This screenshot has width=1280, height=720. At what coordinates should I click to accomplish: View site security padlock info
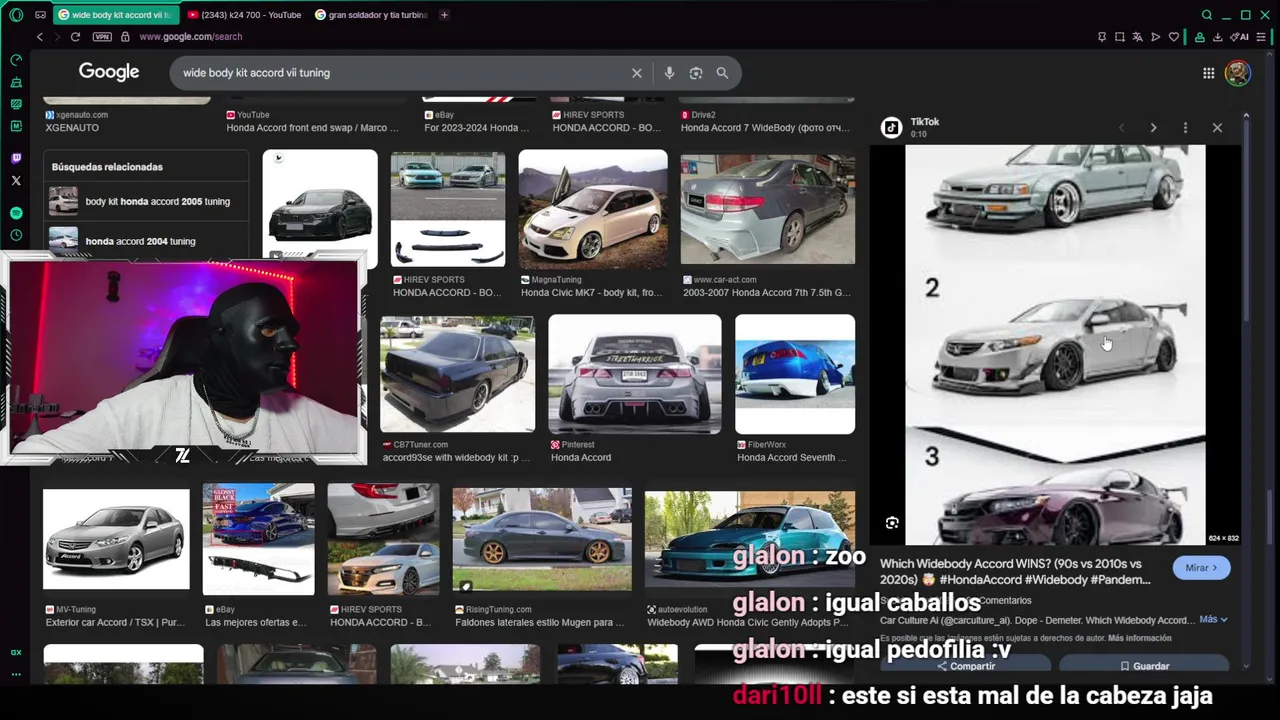point(125,37)
